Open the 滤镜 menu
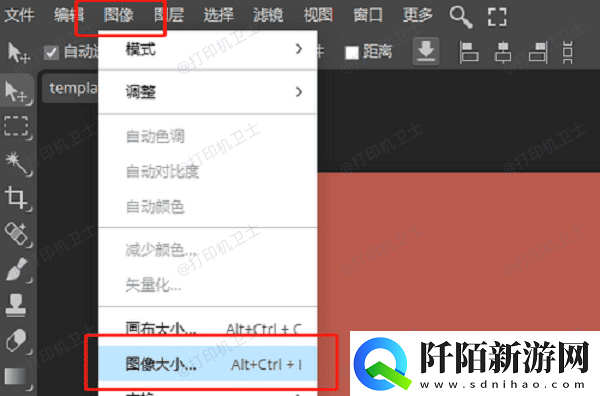This screenshot has width=600, height=396. click(x=268, y=15)
